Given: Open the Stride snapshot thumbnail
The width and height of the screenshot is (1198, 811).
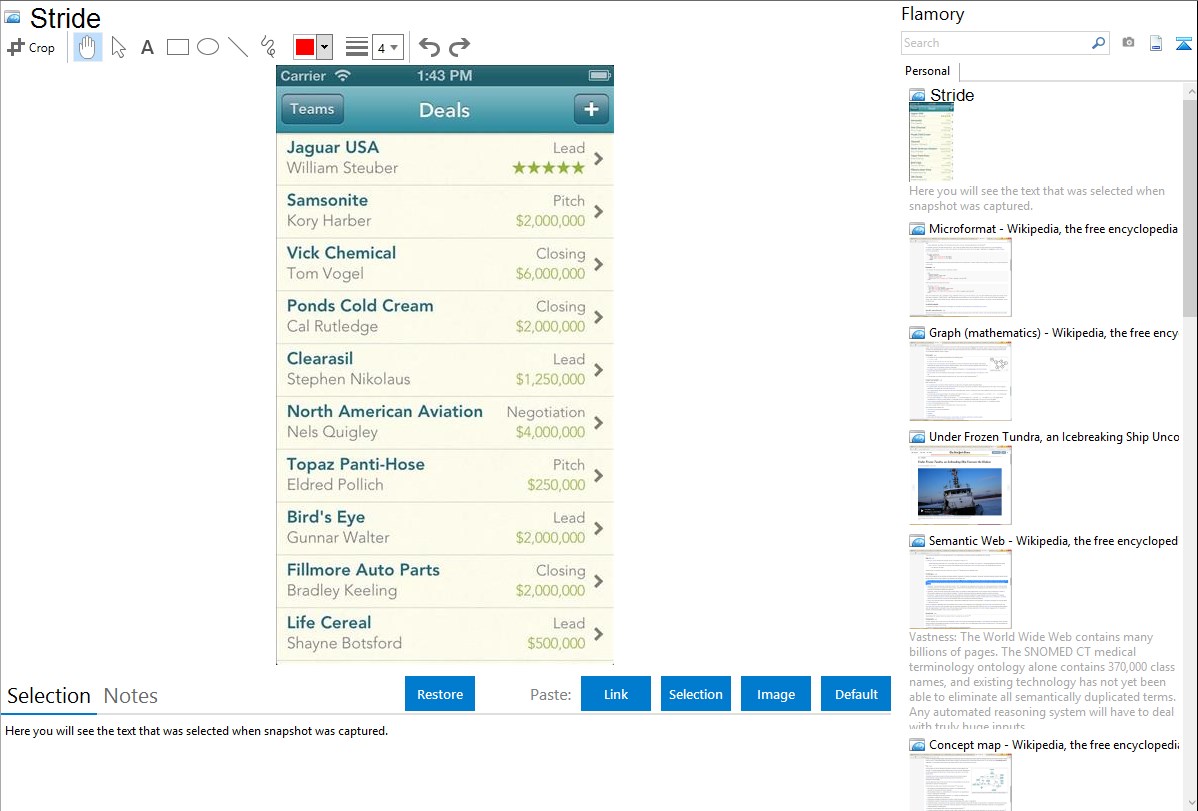Looking at the screenshot, I should [x=931, y=142].
